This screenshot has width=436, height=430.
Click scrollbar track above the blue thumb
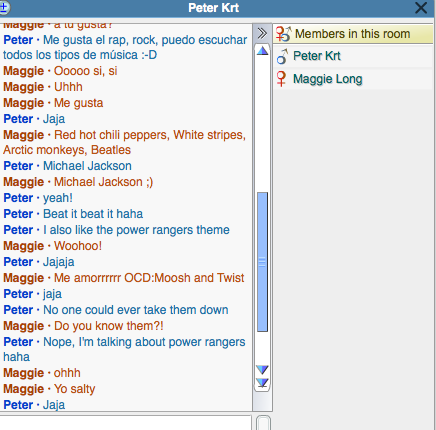(x=262, y=123)
